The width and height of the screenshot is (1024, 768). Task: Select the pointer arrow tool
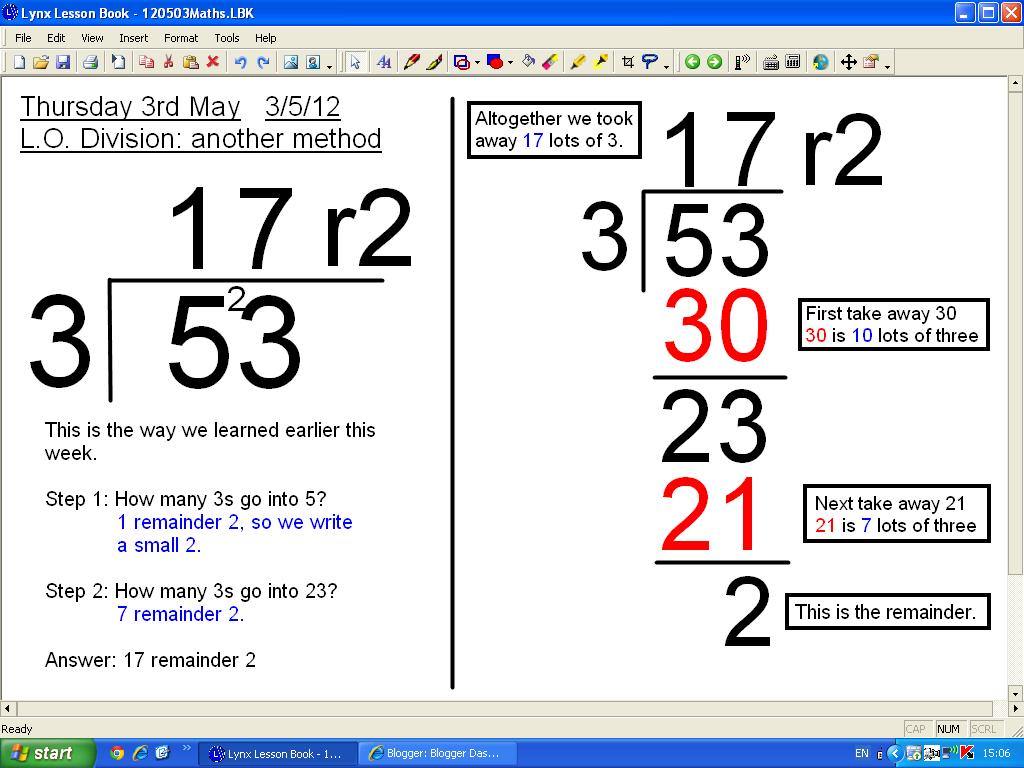pyautogui.click(x=354, y=61)
